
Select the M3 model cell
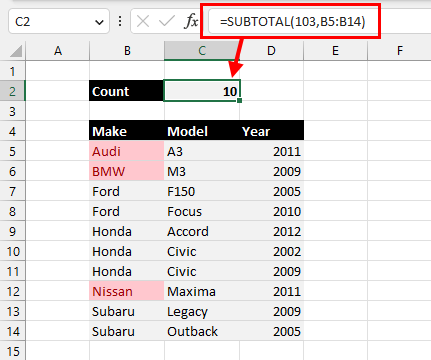coord(202,171)
